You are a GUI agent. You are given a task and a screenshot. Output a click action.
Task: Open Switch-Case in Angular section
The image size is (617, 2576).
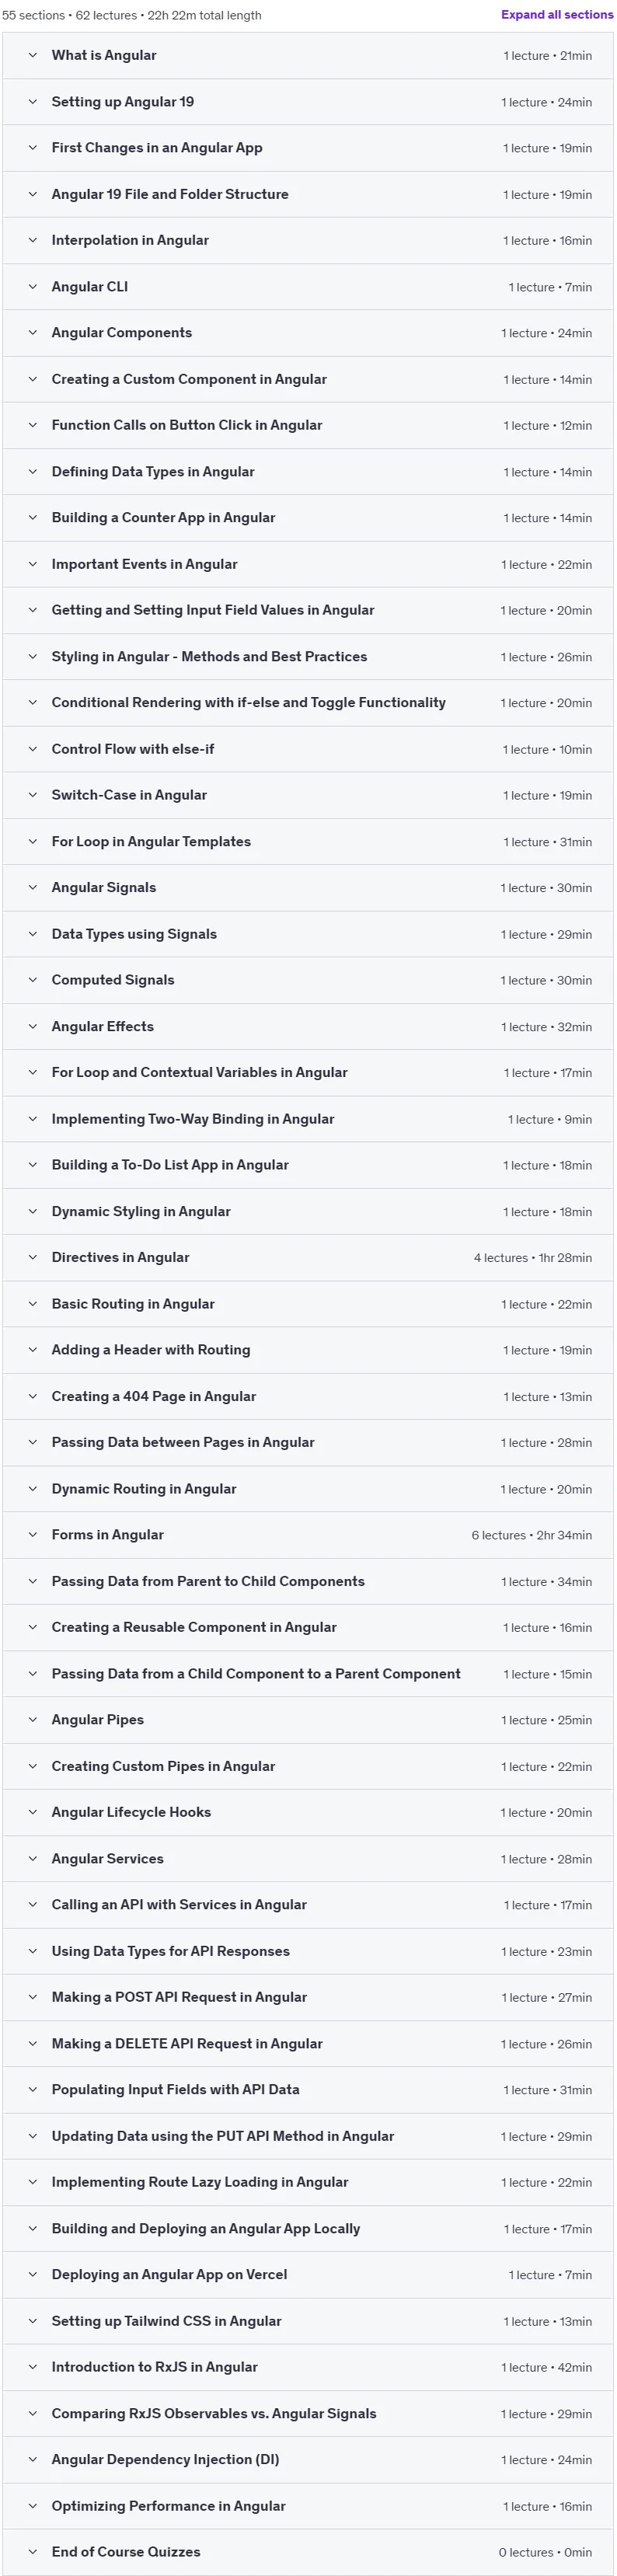(x=129, y=795)
